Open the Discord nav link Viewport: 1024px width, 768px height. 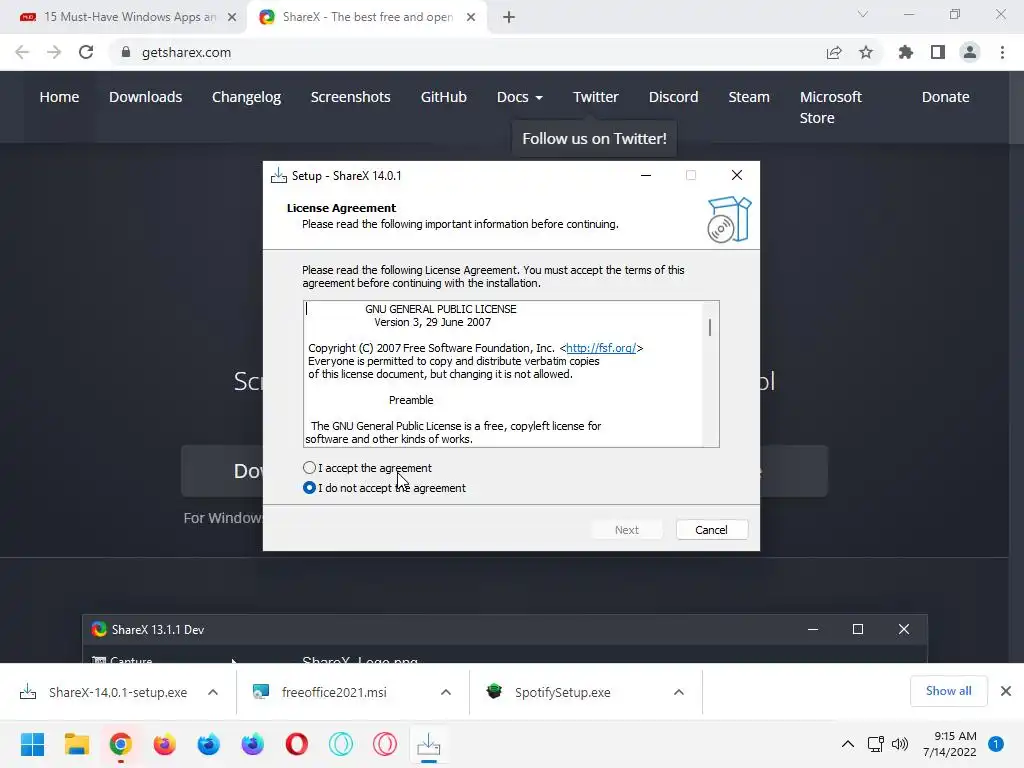(x=673, y=97)
